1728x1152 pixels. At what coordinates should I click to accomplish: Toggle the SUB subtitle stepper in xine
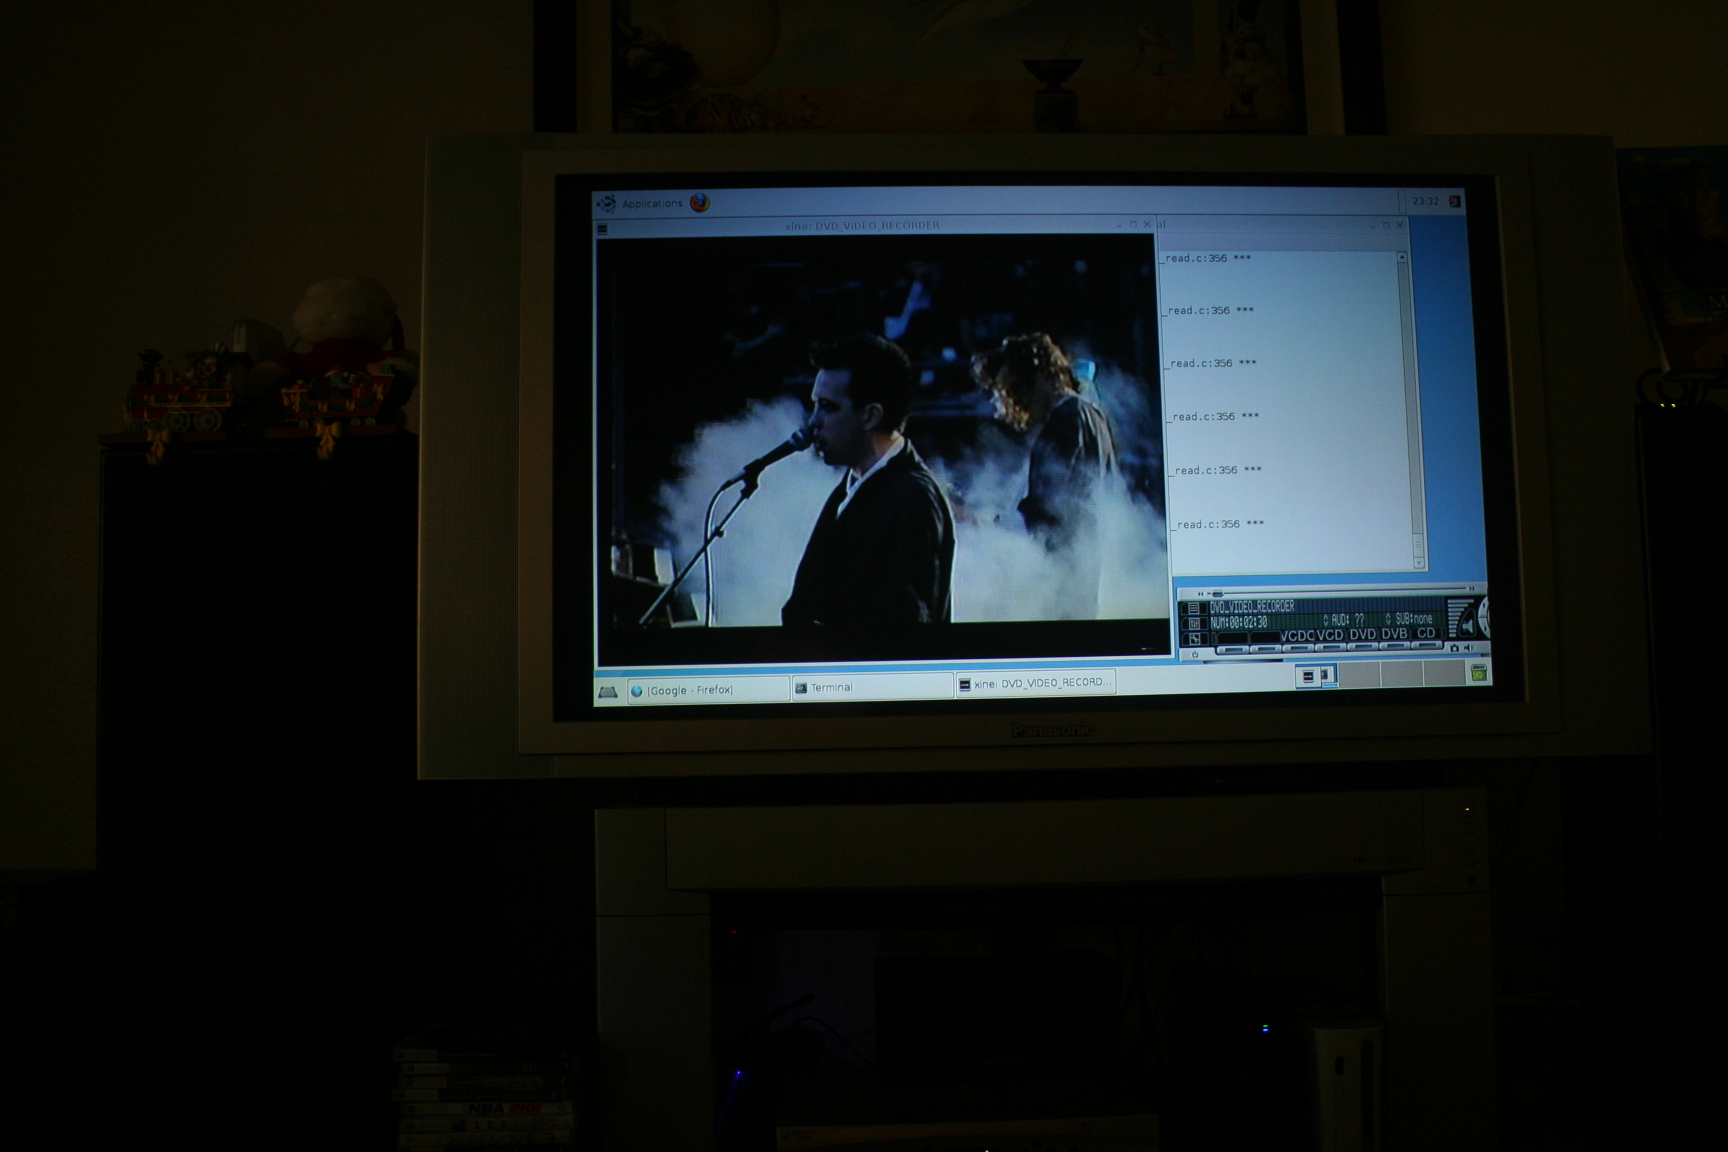(x=1389, y=618)
